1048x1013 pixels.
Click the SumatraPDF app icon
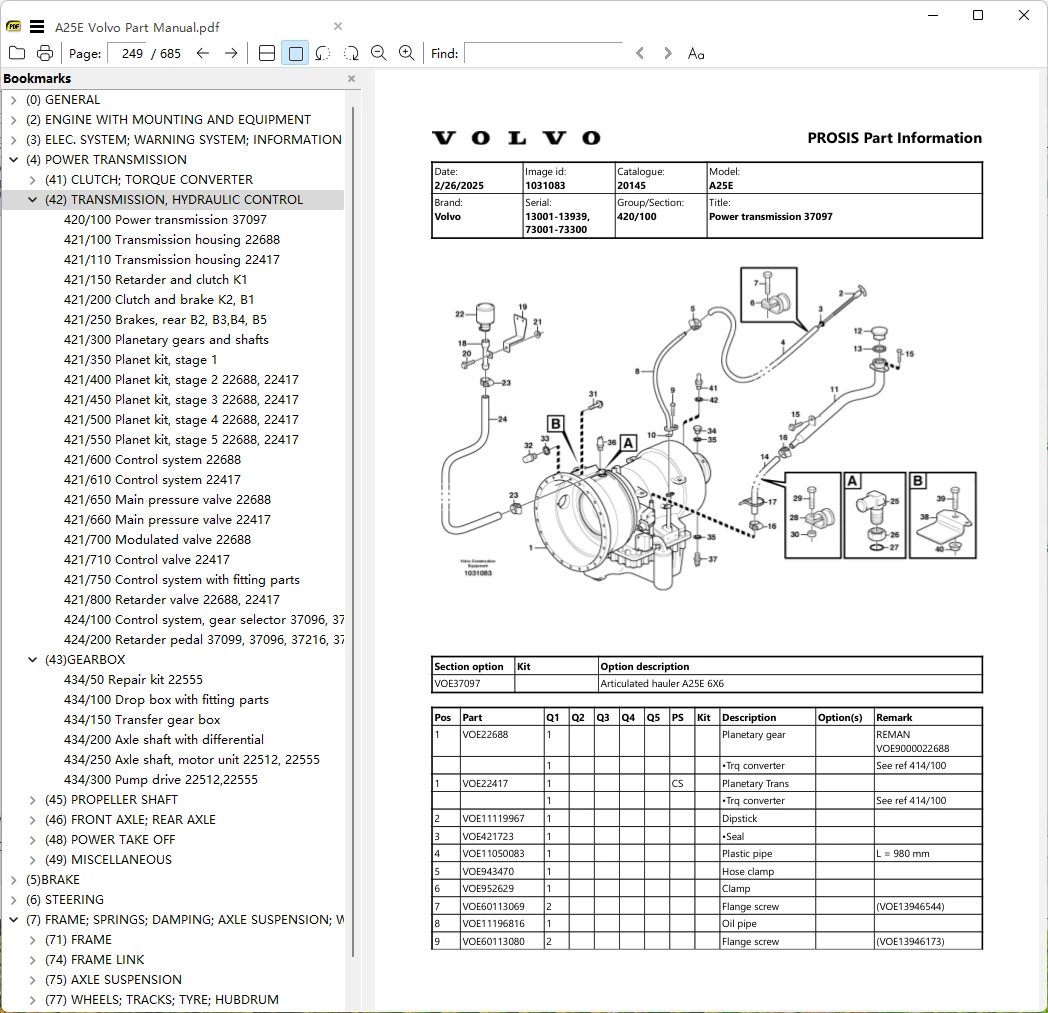tap(13, 27)
